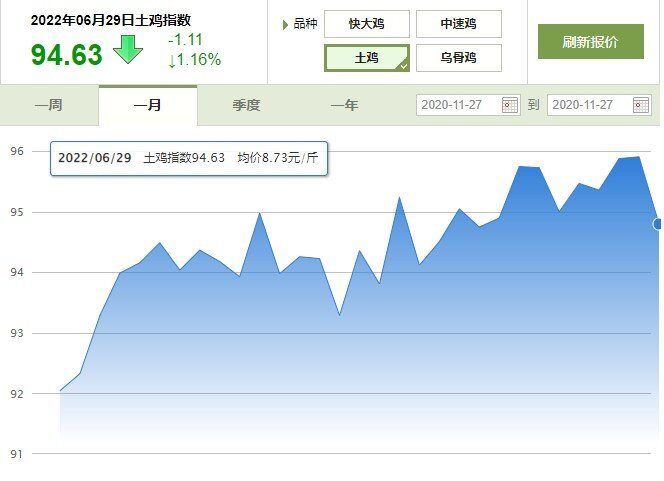Open the end date calendar icon
664x481 pixels.
[x=641, y=105]
